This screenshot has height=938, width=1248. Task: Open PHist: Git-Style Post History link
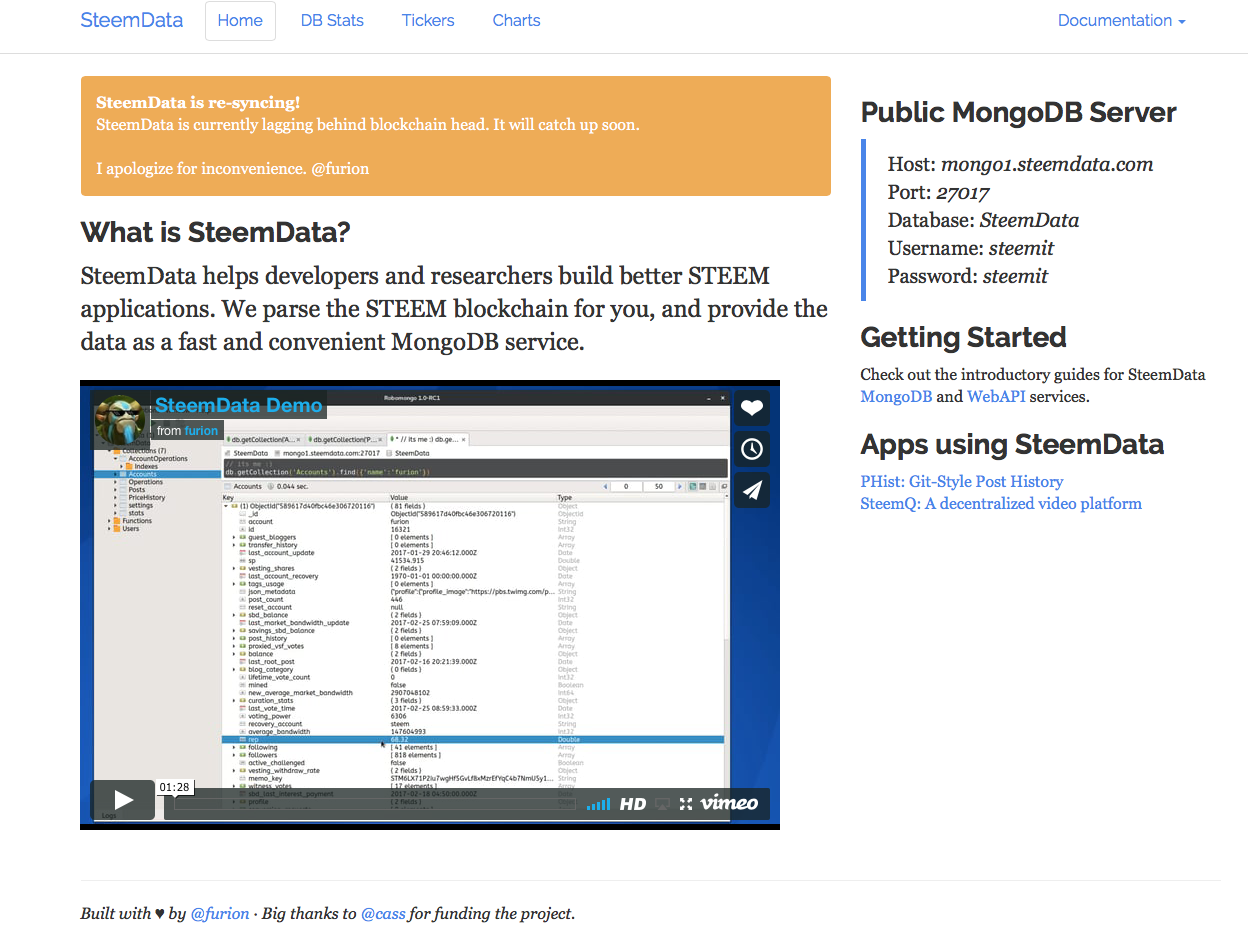tap(962, 481)
